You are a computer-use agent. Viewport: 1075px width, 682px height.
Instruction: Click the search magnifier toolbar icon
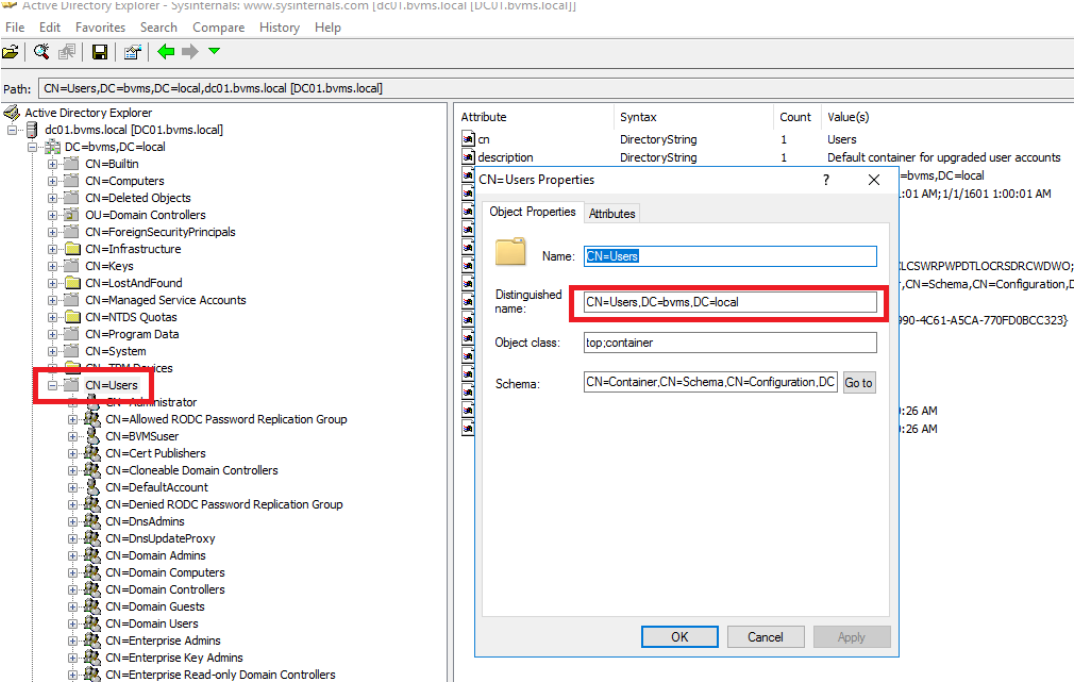click(x=42, y=52)
